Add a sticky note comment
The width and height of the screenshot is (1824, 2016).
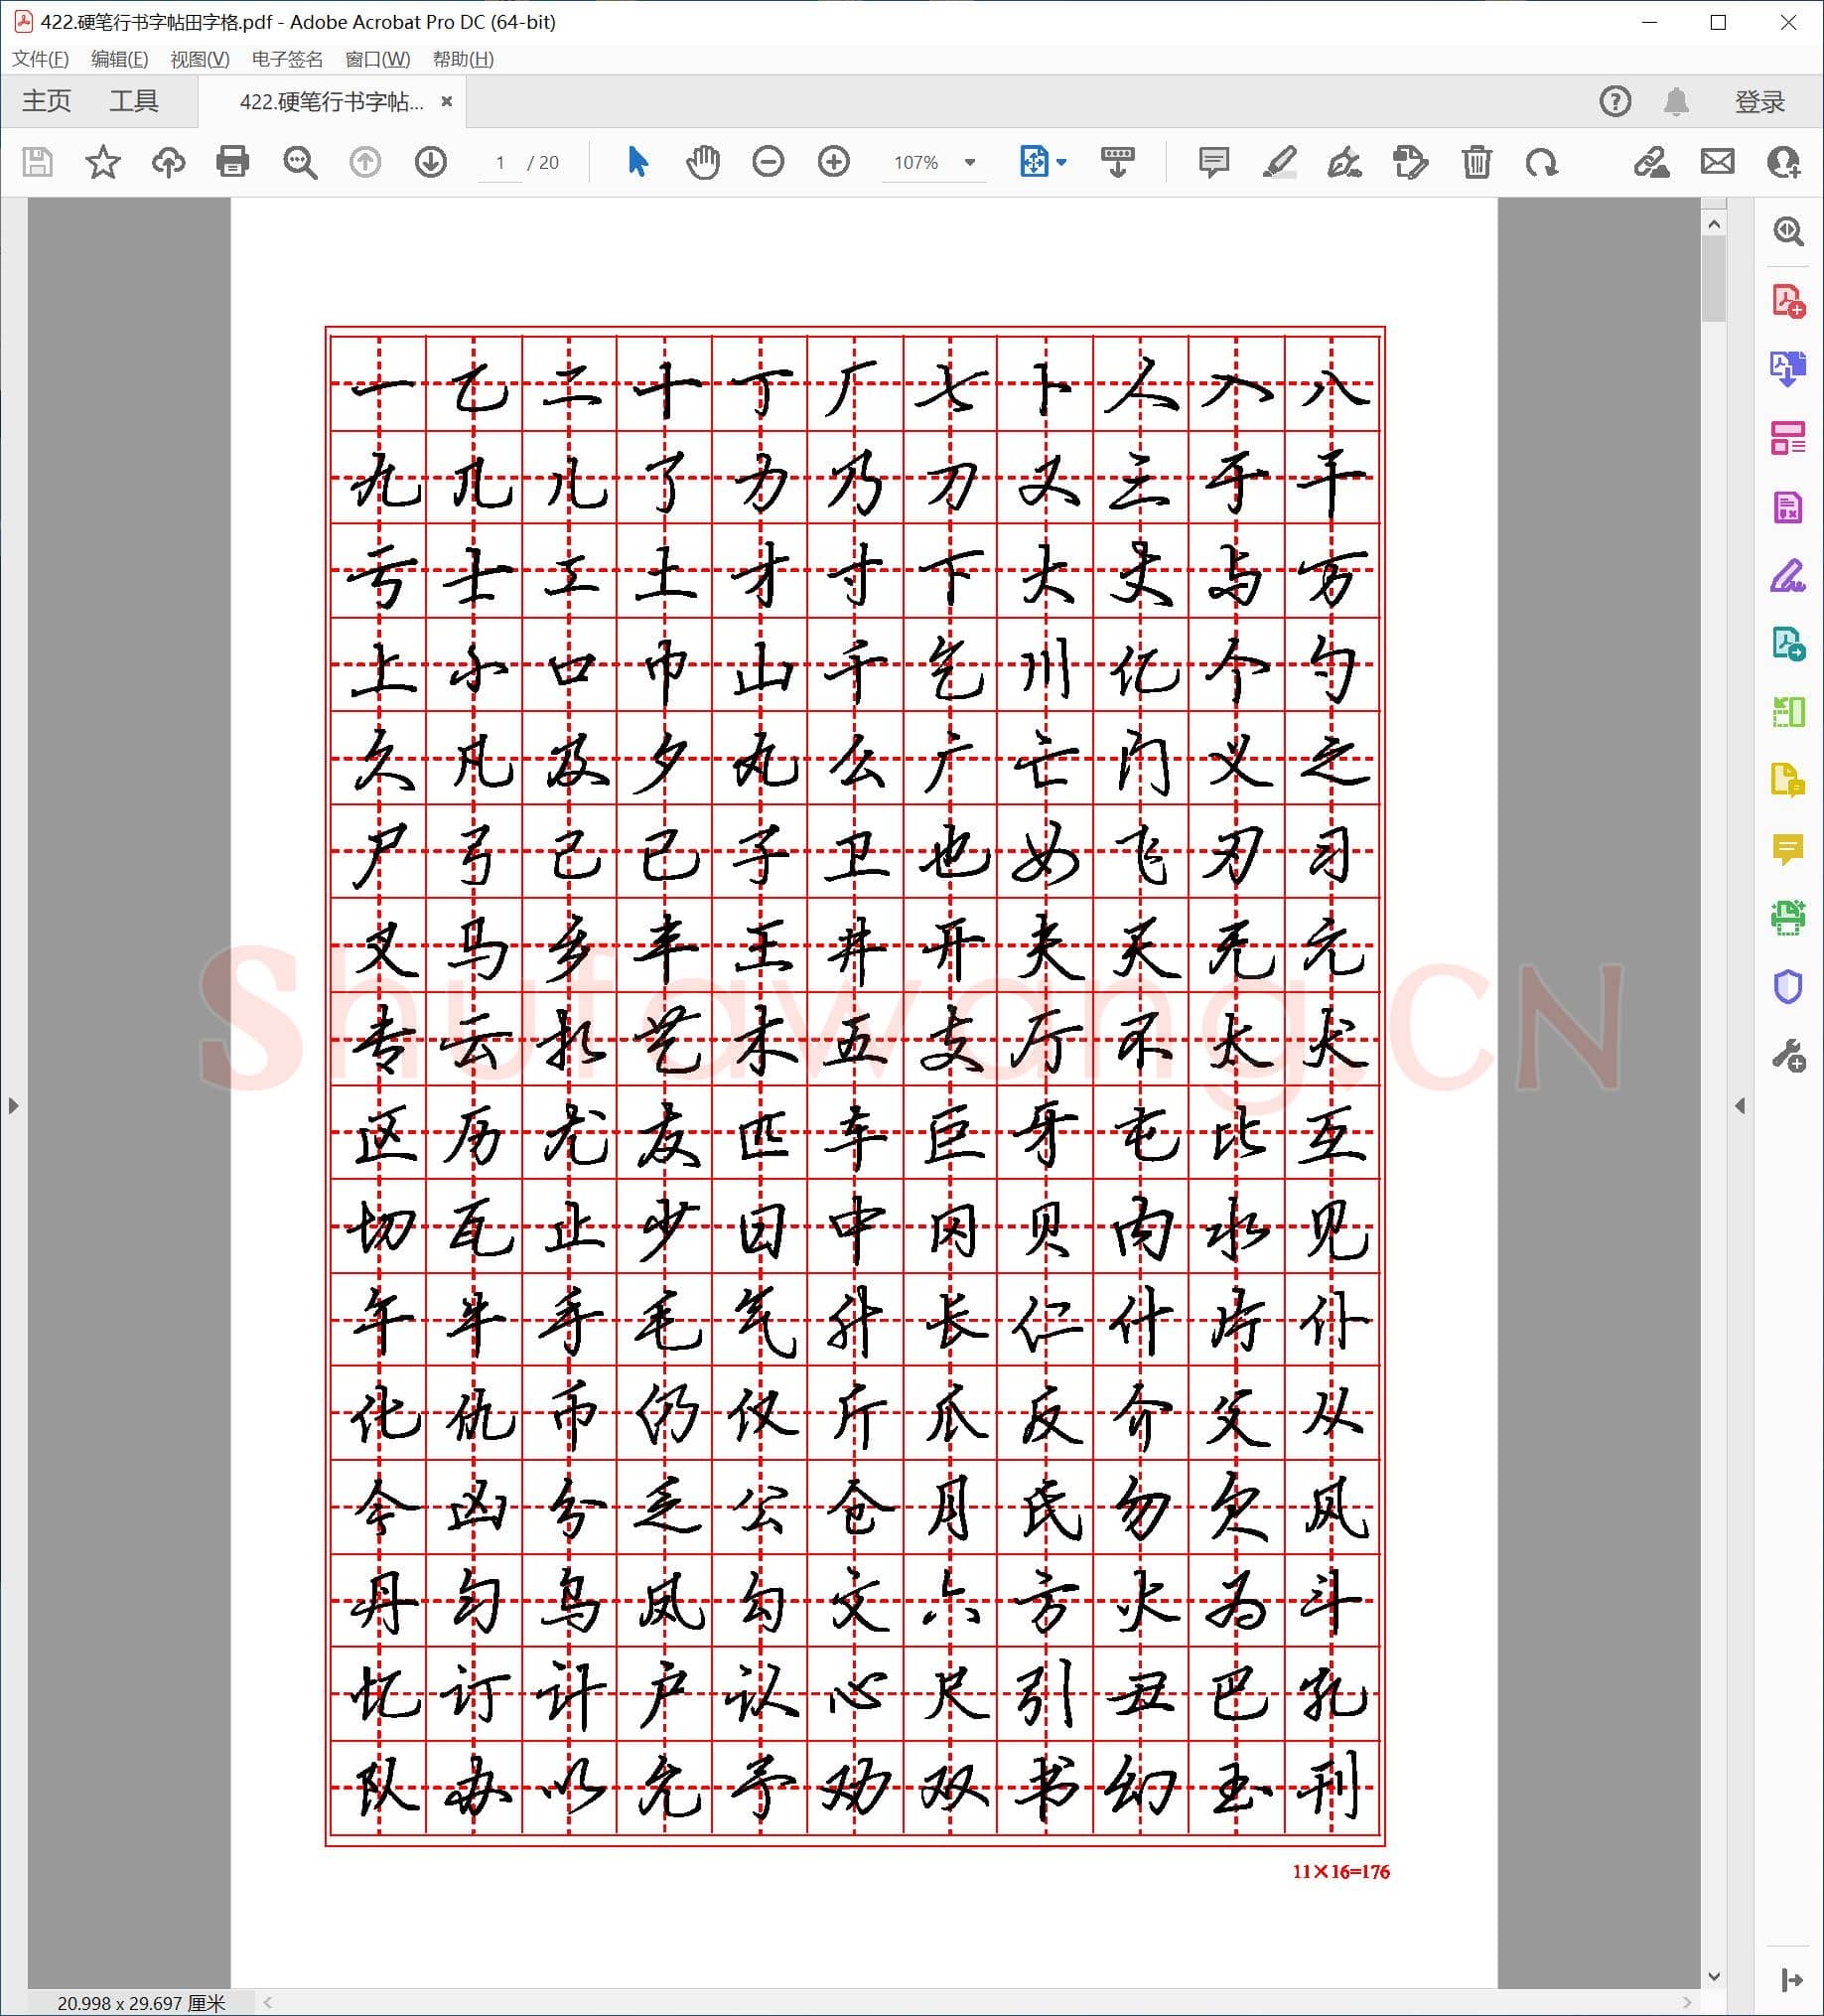coord(1213,161)
